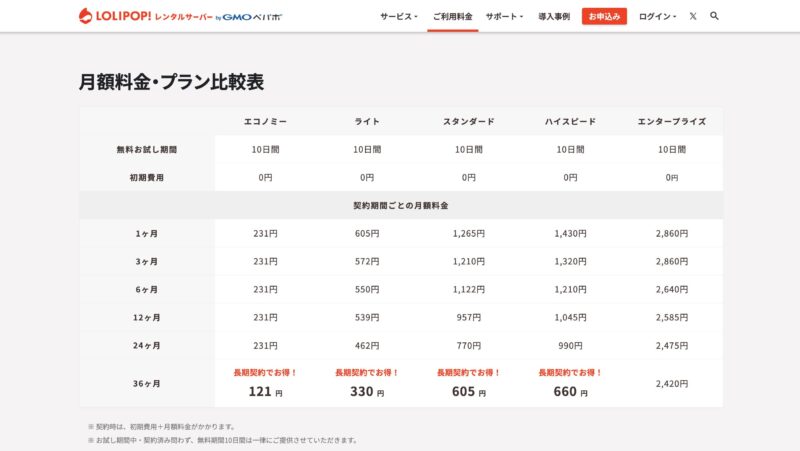The width and height of the screenshot is (800, 451).
Task: Click the 1ヶ月 row label
Action: pos(146,234)
